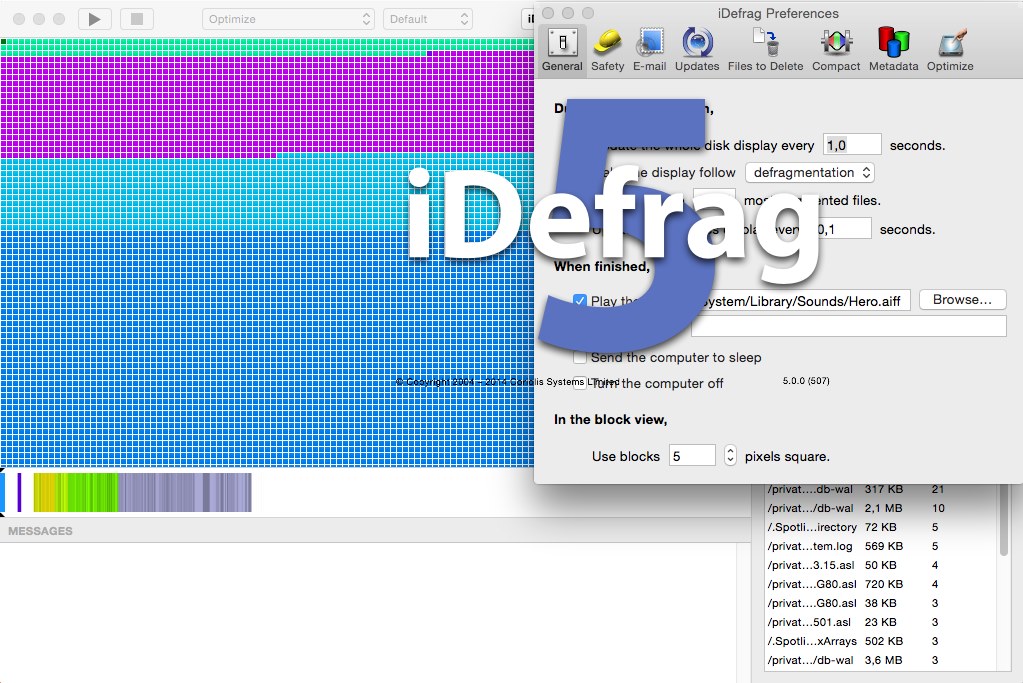1023x683 pixels.
Task: Click the Browse... button
Action: [x=962, y=299]
